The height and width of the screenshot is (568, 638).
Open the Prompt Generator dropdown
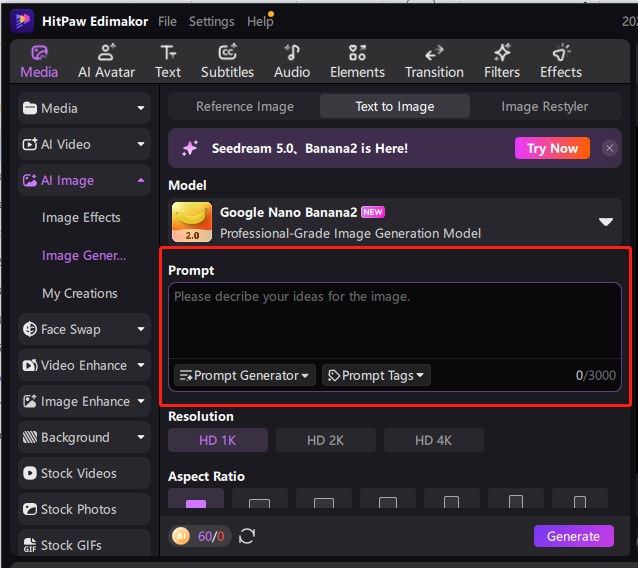pyautogui.click(x=245, y=376)
